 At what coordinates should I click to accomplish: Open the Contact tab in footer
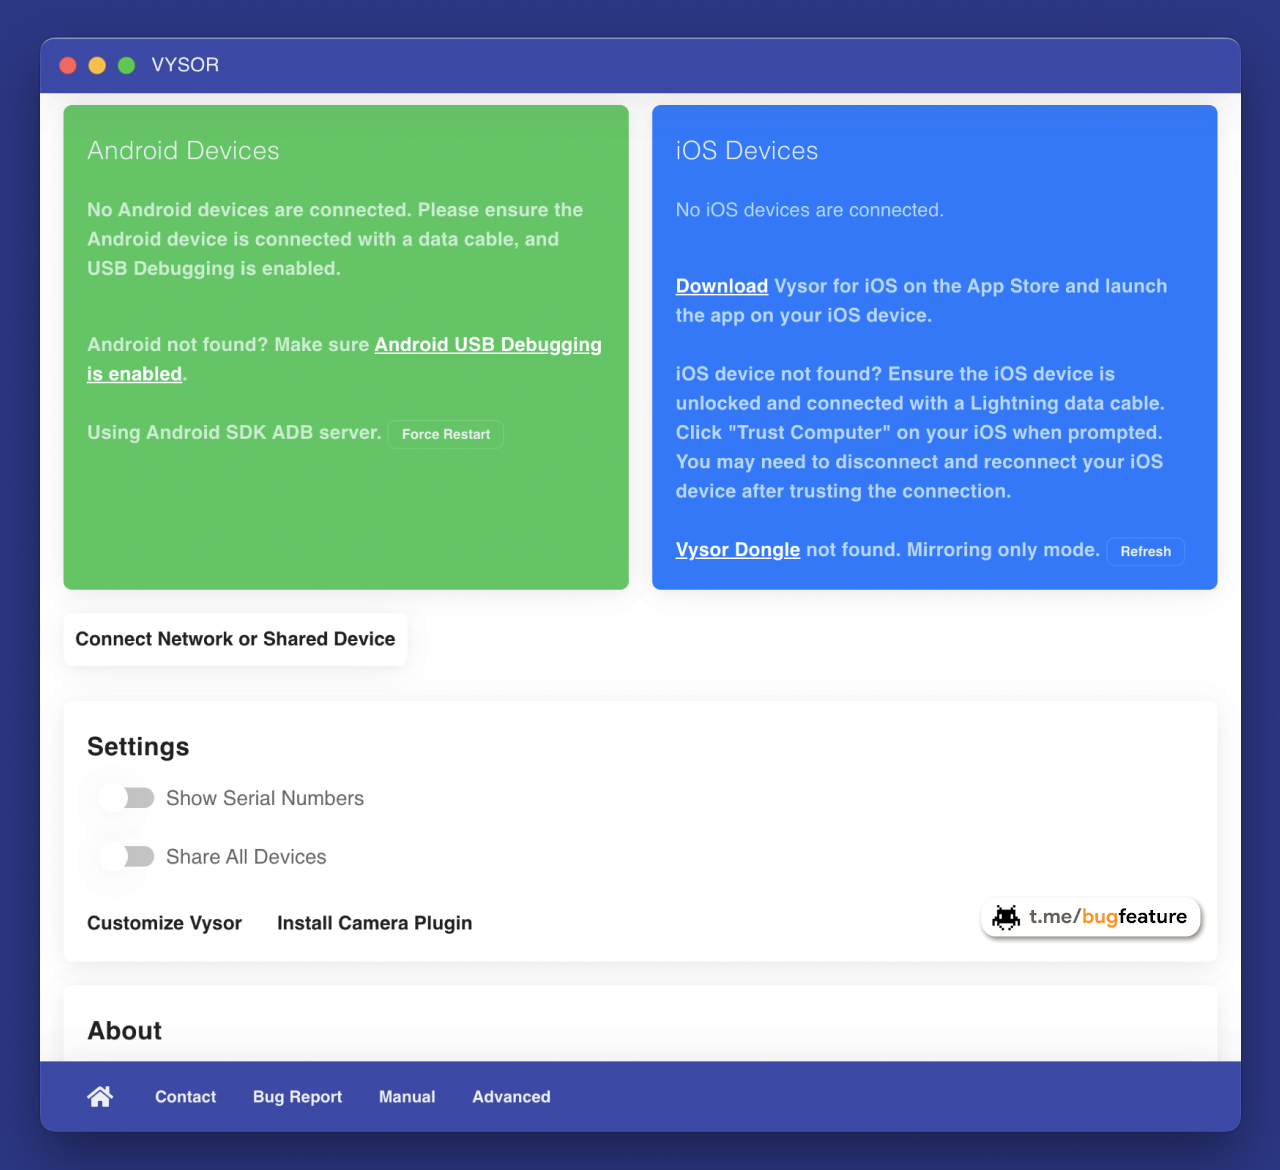click(x=185, y=1097)
